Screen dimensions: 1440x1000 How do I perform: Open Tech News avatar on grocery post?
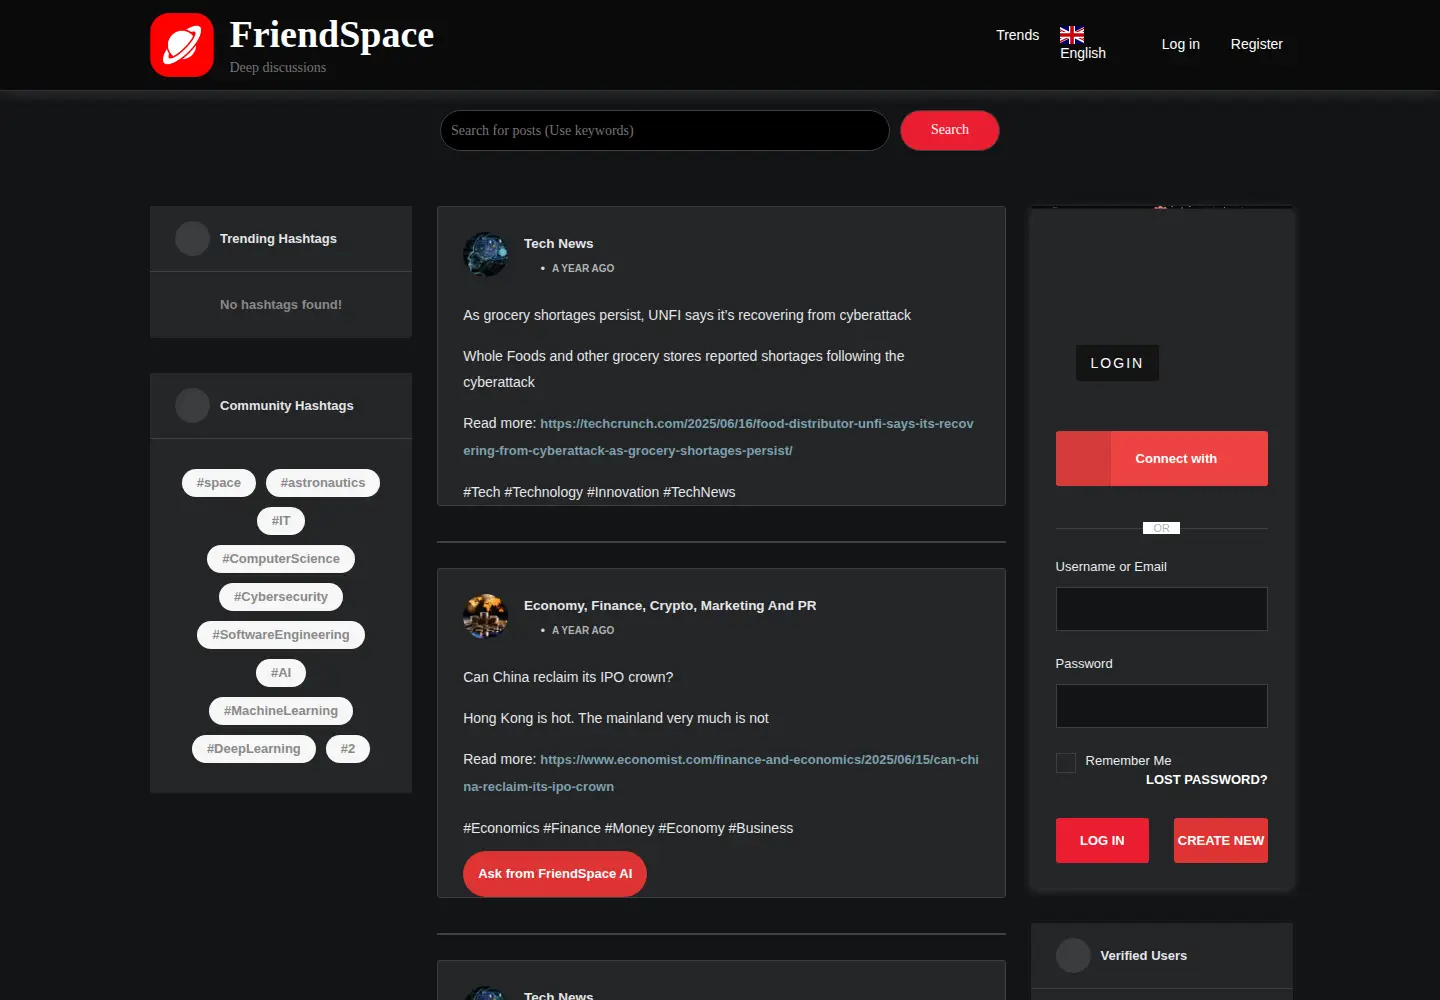[485, 255]
